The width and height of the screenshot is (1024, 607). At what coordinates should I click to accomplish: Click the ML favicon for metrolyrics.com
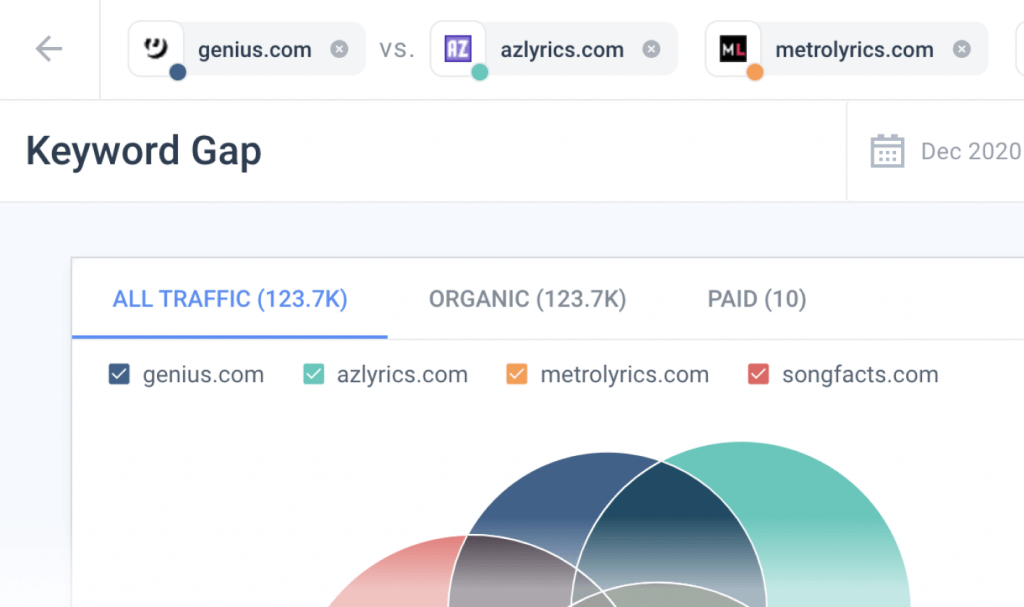pos(733,47)
